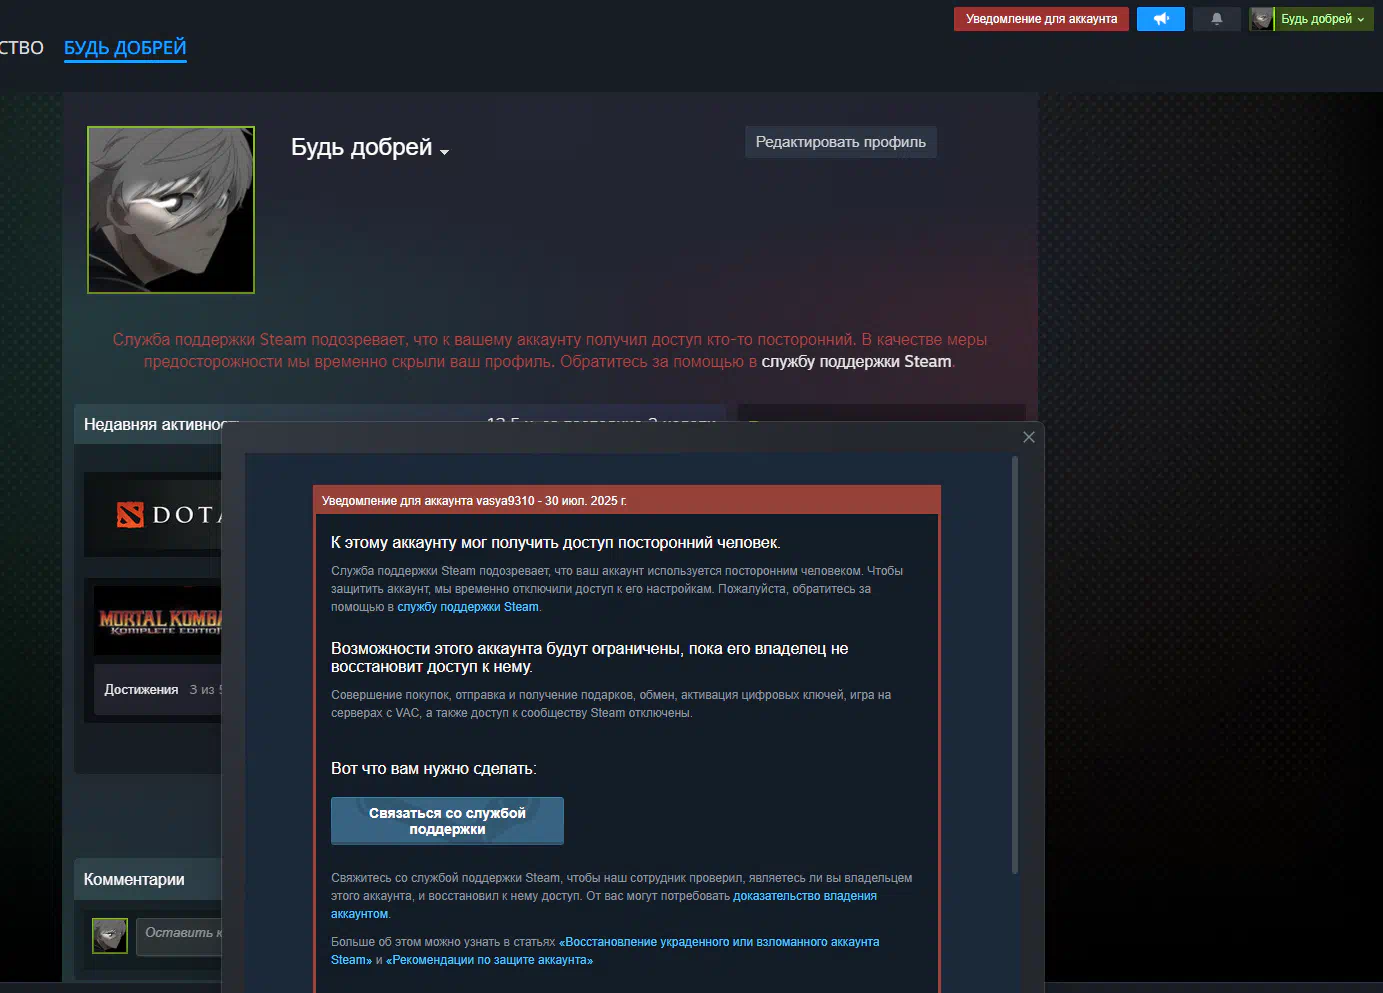Open the bell notifications icon
Screen dimensions: 1383x993
pos(1217,19)
